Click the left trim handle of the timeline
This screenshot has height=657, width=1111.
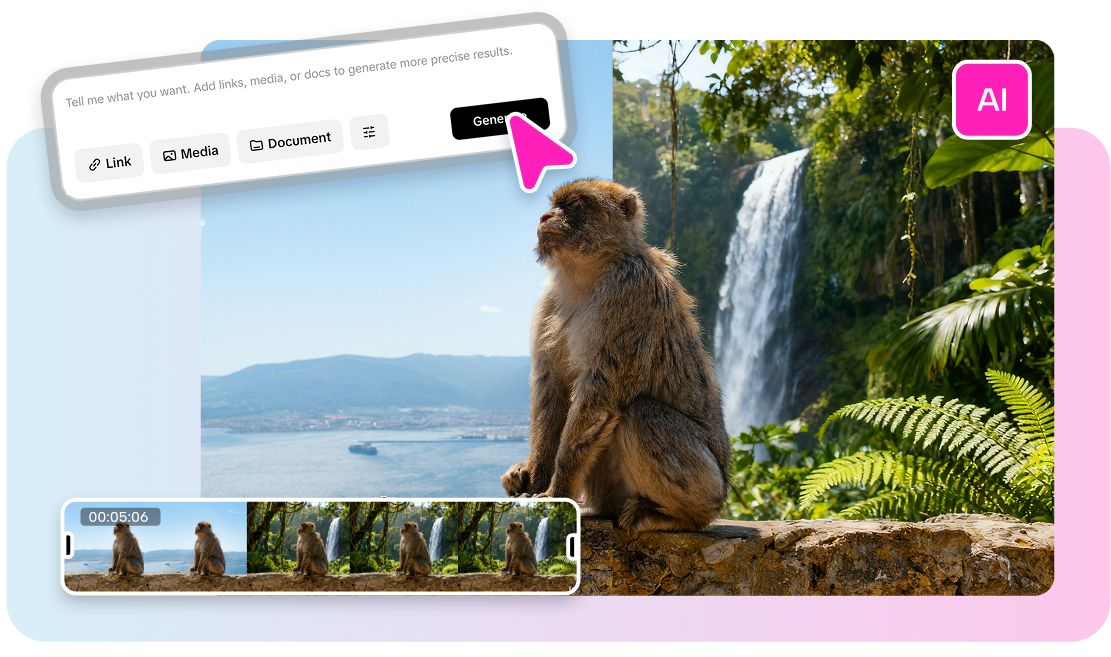[70, 545]
